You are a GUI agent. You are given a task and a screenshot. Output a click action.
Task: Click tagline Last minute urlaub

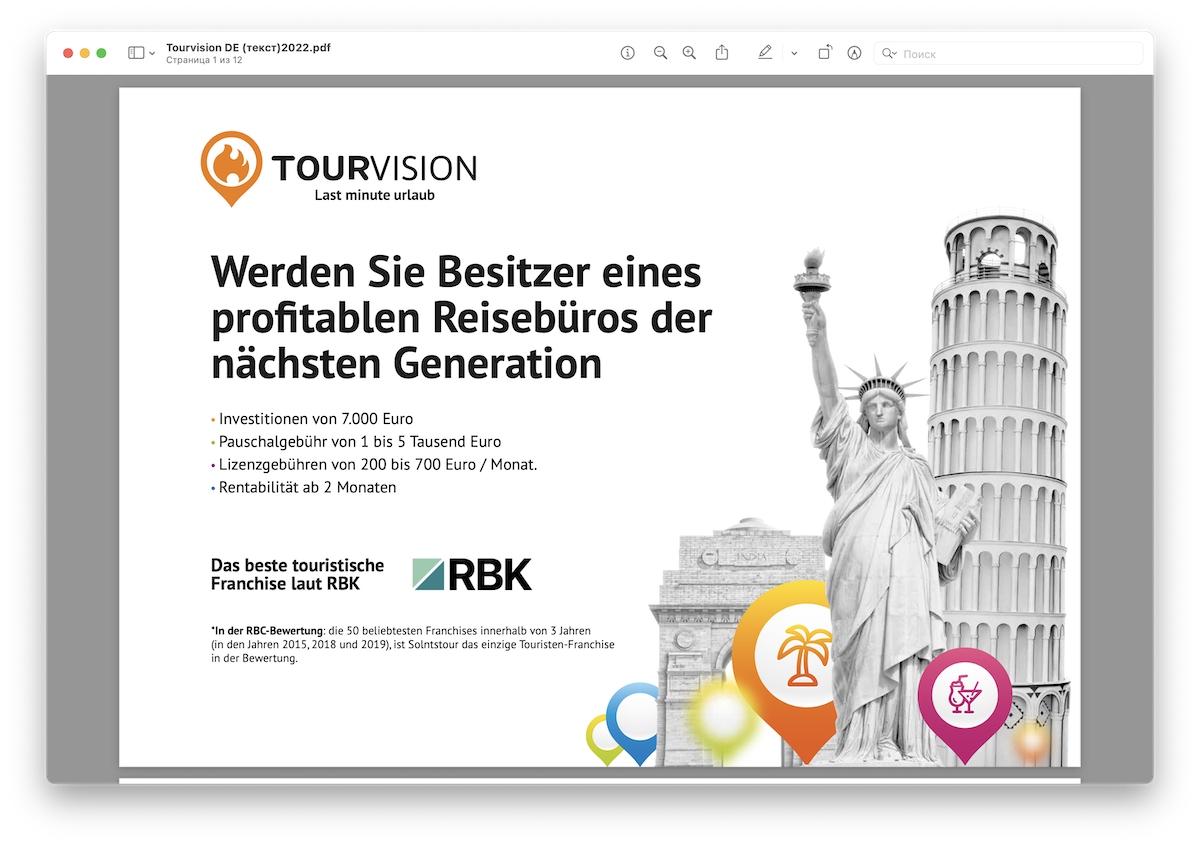374,195
